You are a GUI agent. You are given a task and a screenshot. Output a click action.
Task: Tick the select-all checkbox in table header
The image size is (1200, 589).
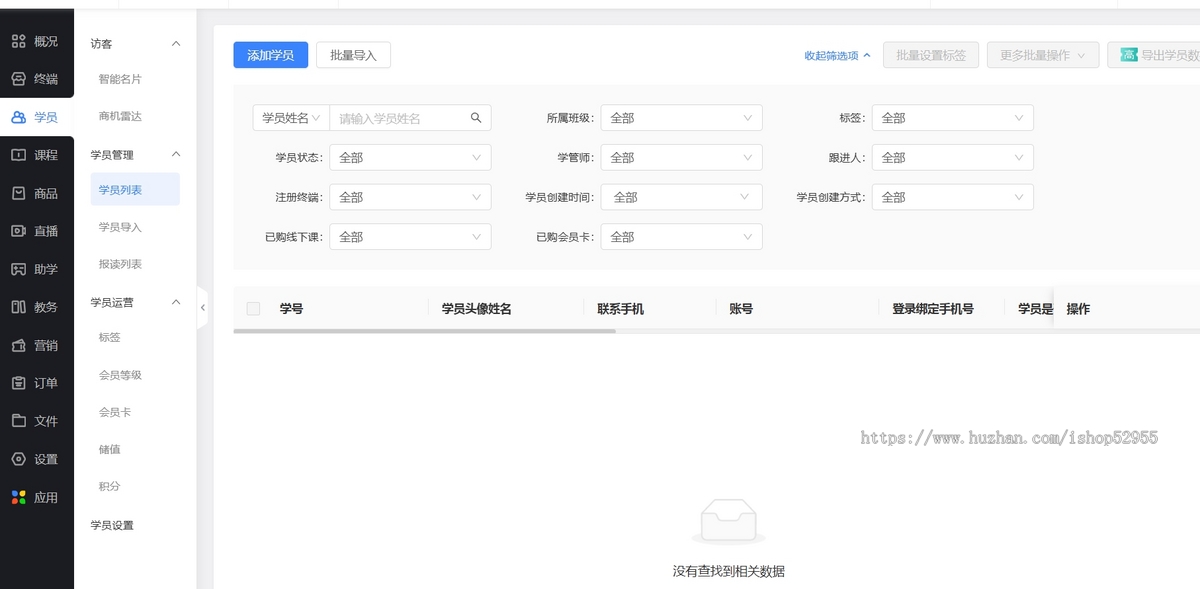point(253,309)
